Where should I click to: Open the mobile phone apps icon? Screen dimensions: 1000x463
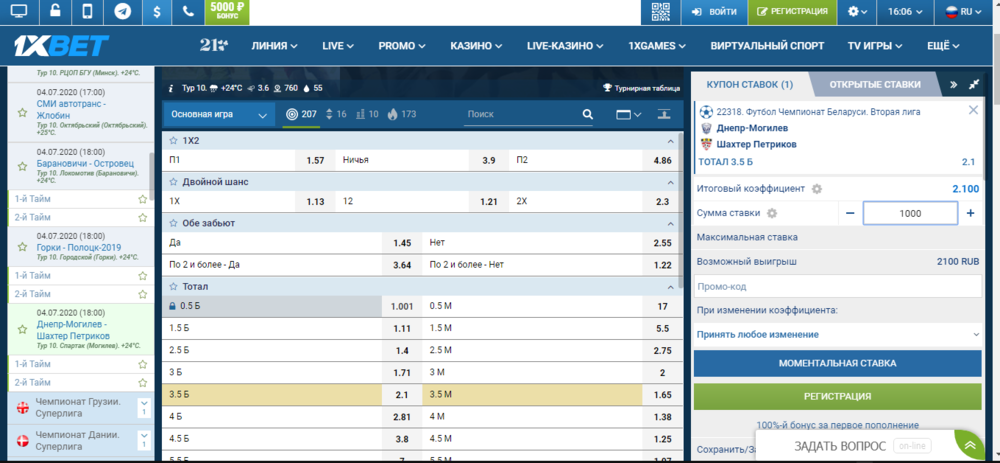coord(88,11)
